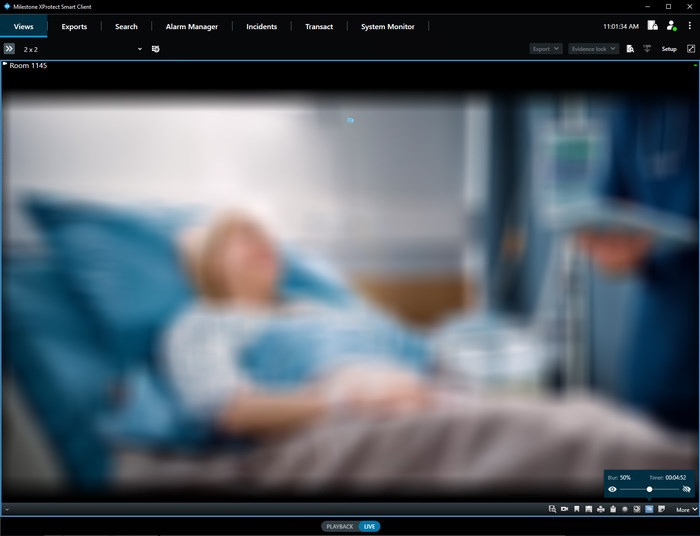Open the Export dropdown

(x=546, y=49)
